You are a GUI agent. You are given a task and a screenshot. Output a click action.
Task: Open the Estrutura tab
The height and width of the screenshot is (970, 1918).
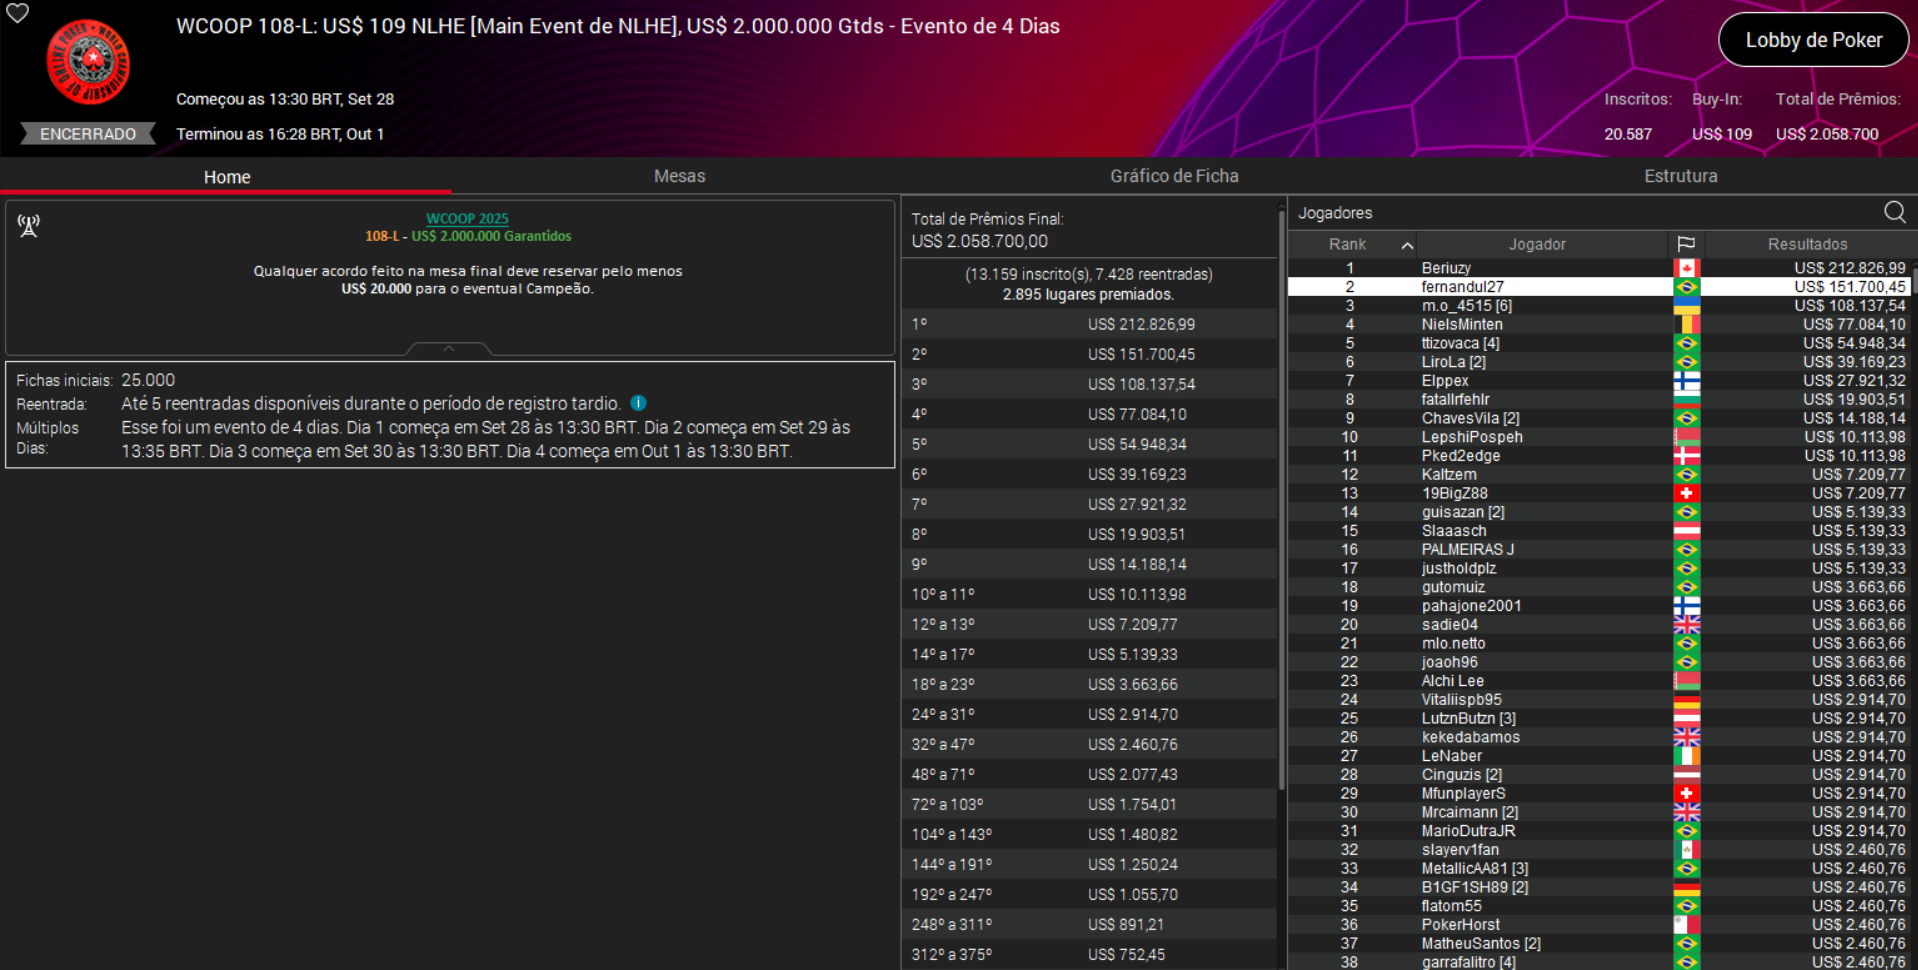[x=1680, y=176]
